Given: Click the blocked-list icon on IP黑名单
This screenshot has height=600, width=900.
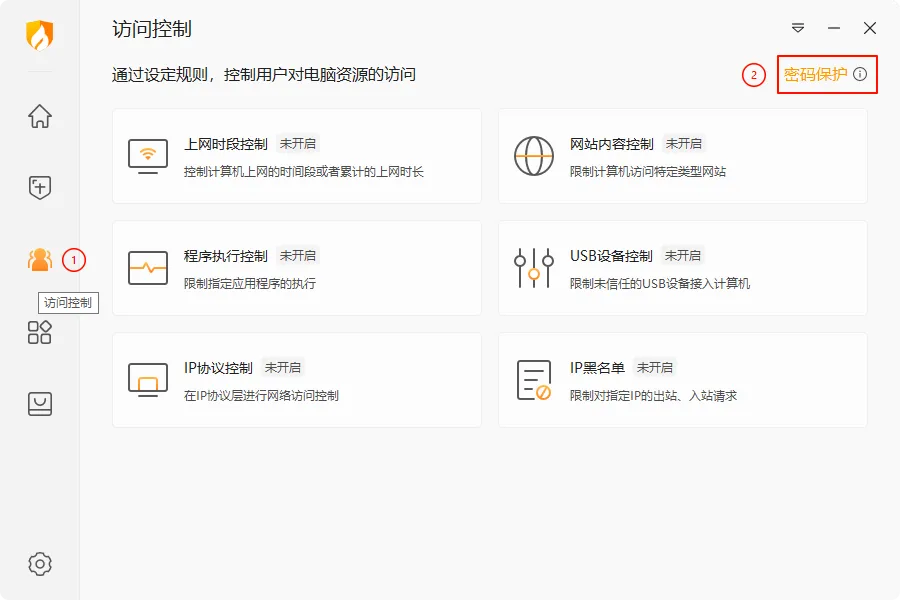Looking at the screenshot, I should (x=534, y=380).
